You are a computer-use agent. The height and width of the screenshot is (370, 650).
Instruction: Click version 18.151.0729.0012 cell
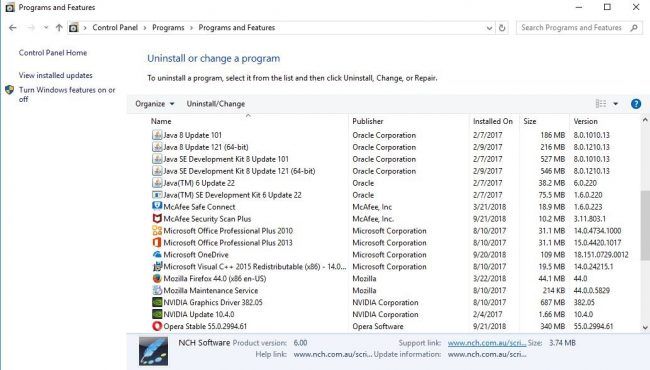click(x=601, y=255)
